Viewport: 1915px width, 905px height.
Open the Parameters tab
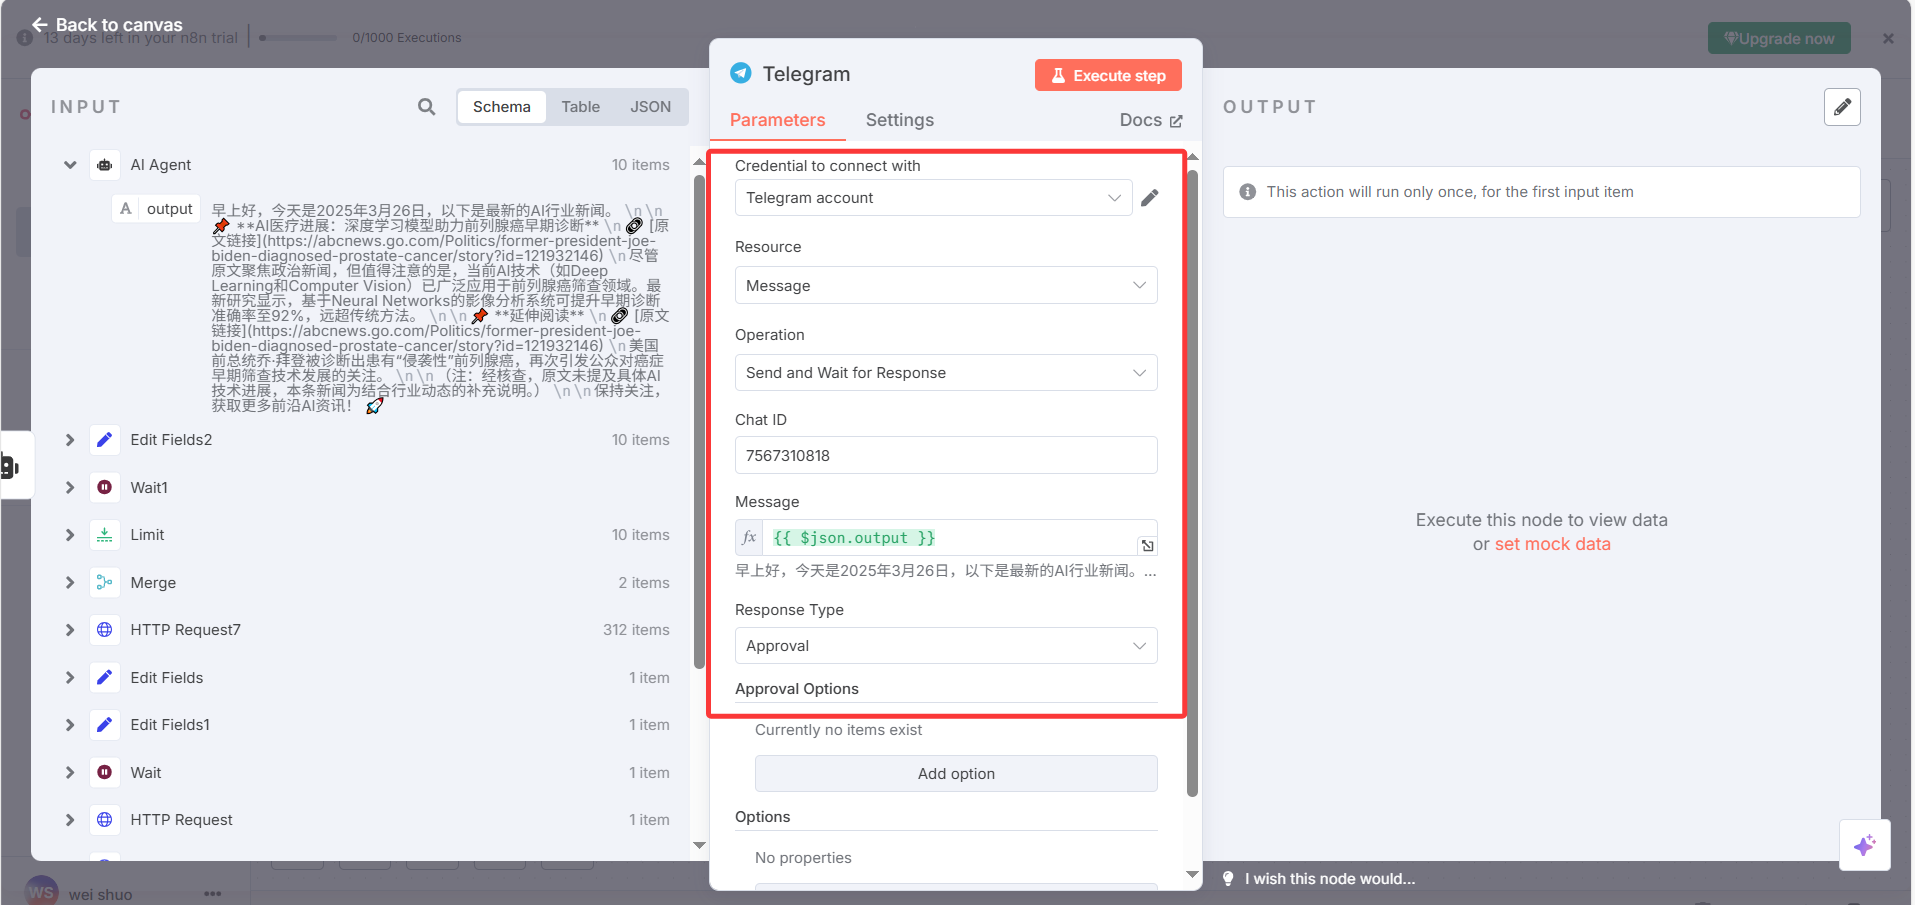click(x=778, y=120)
